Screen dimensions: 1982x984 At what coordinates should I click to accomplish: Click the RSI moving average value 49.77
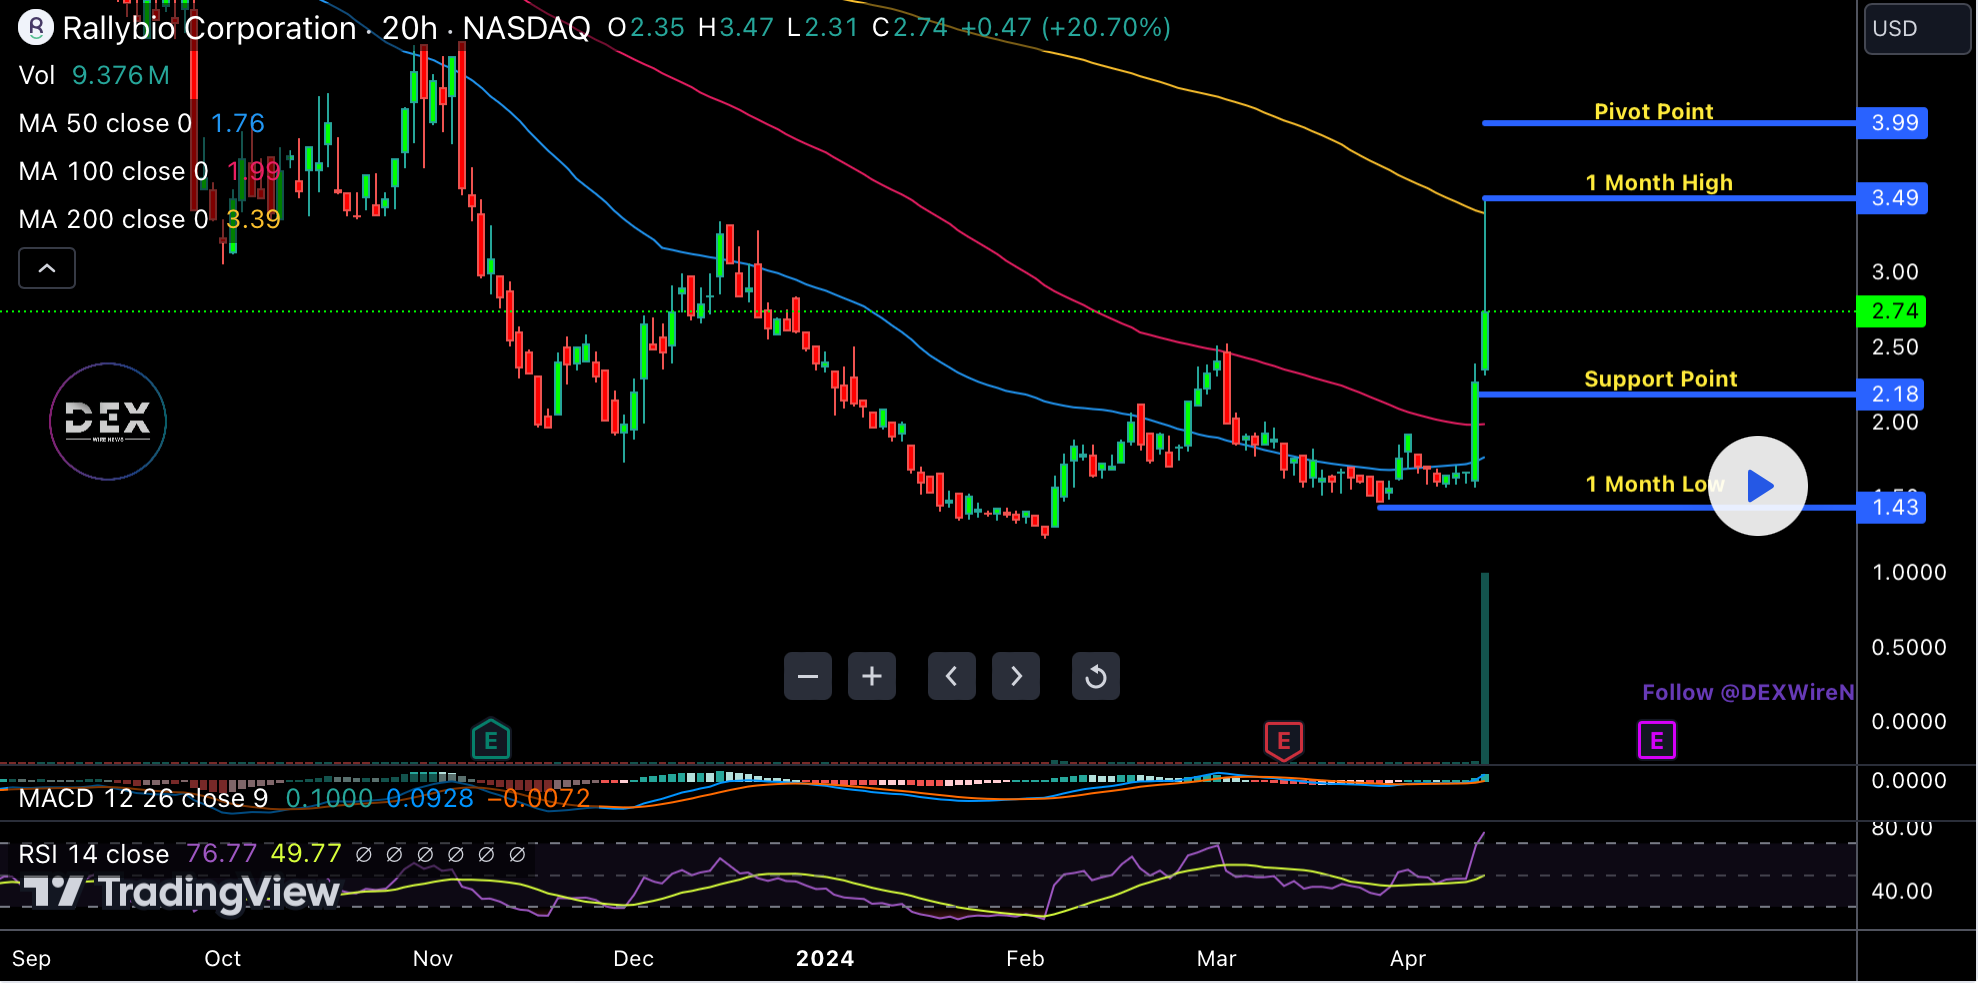(x=306, y=855)
